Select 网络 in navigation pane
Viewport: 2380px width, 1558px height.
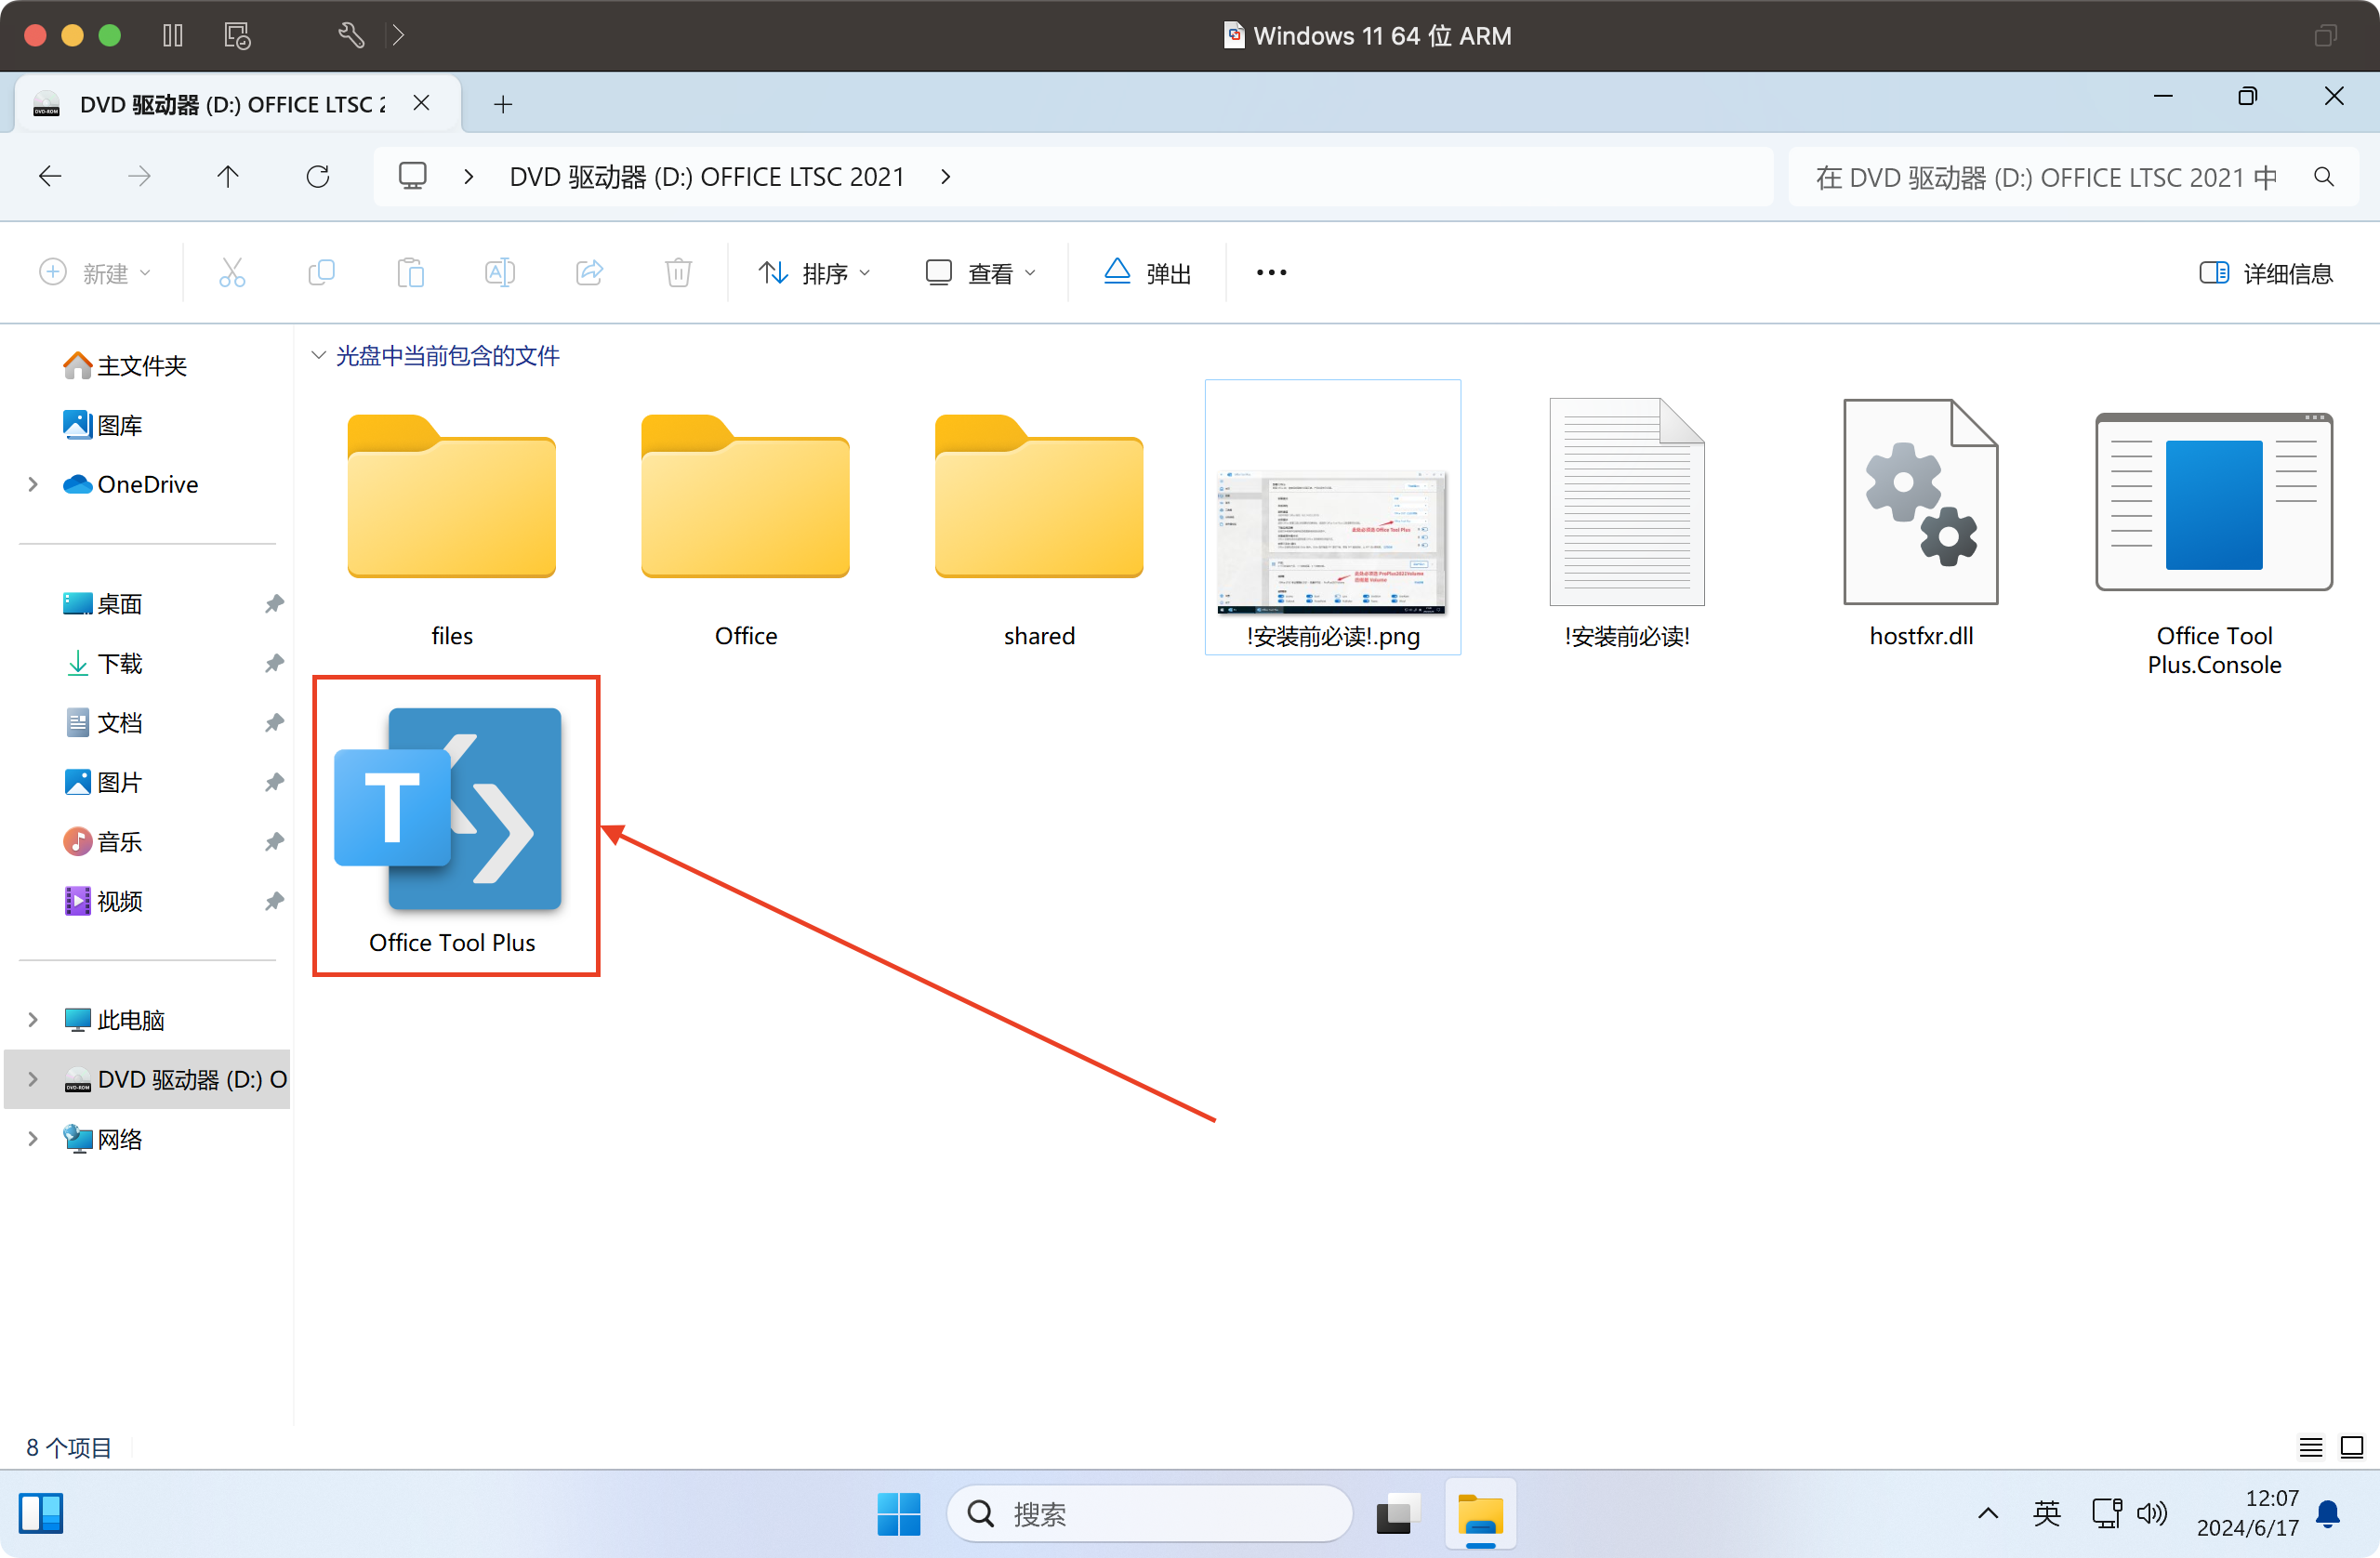tap(103, 1138)
